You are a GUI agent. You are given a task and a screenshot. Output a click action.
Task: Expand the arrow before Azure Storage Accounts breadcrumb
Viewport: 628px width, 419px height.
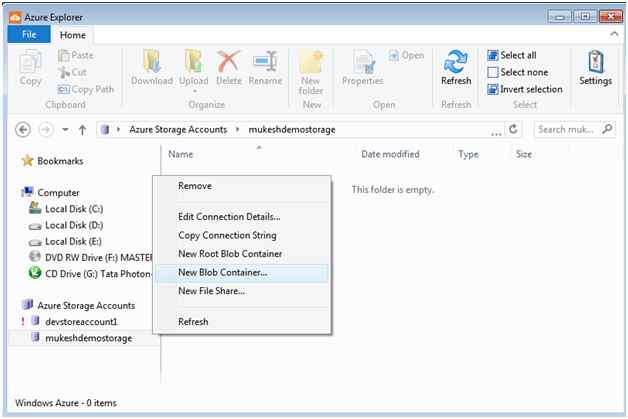(x=118, y=129)
